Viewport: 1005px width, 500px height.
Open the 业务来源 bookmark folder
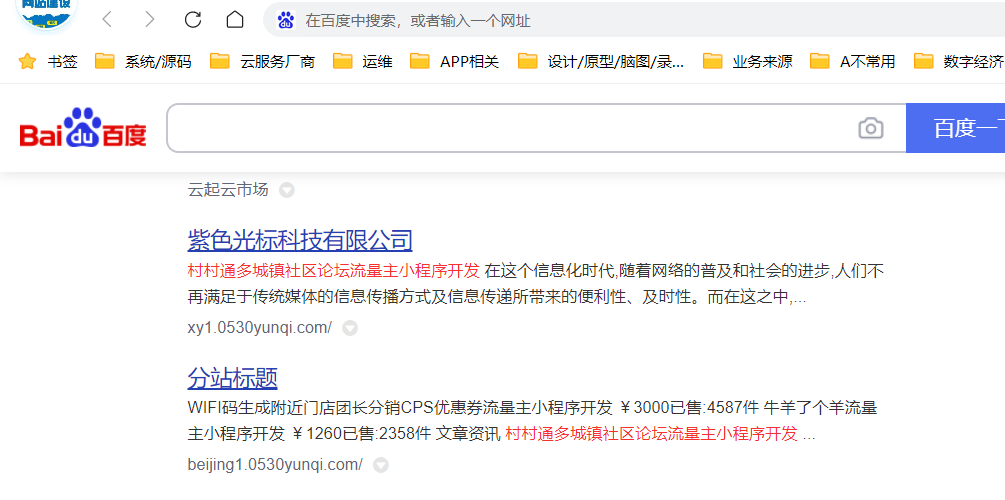[x=748, y=62]
